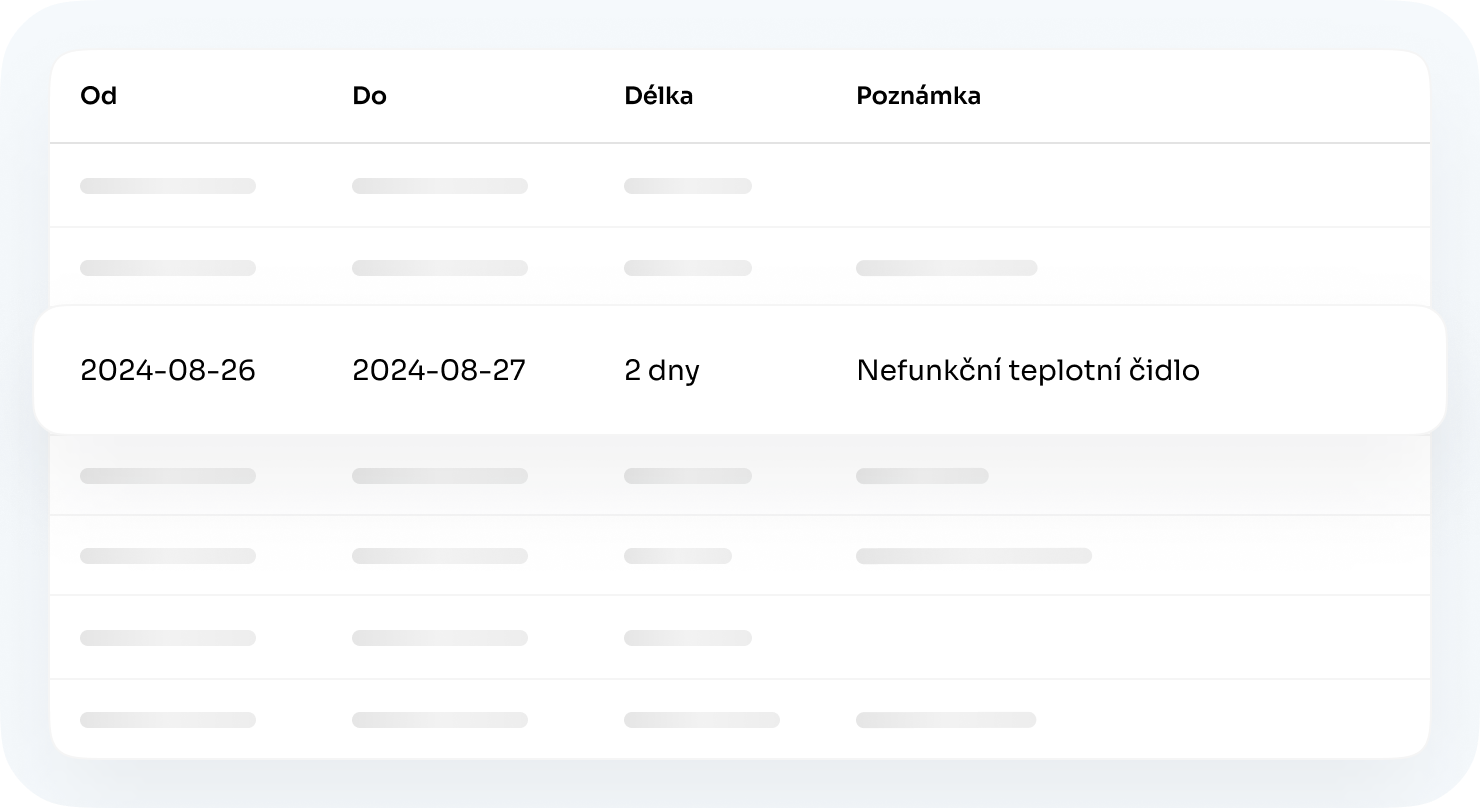Click the Do placeholder in the second loading row
The height and width of the screenshot is (808, 1480).
[439, 267]
